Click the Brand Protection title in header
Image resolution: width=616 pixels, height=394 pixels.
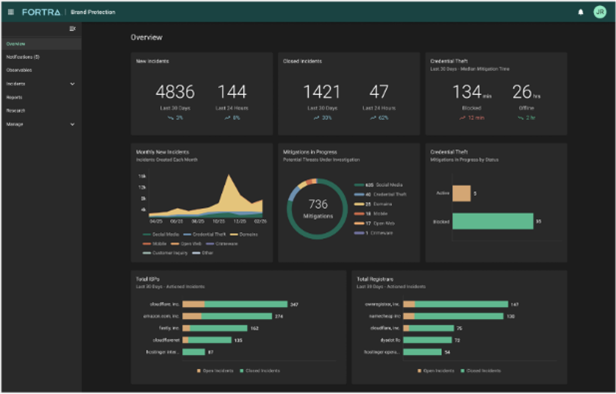click(93, 12)
